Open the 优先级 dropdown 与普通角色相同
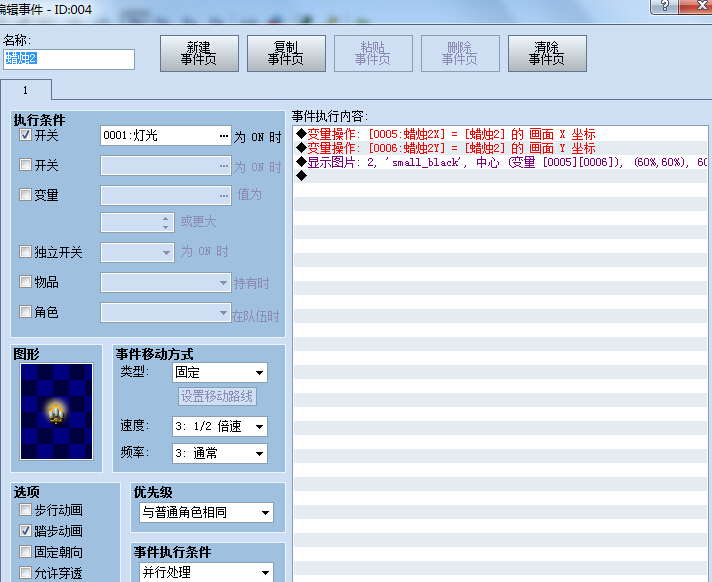The height and width of the screenshot is (582, 712). coord(206,513)
